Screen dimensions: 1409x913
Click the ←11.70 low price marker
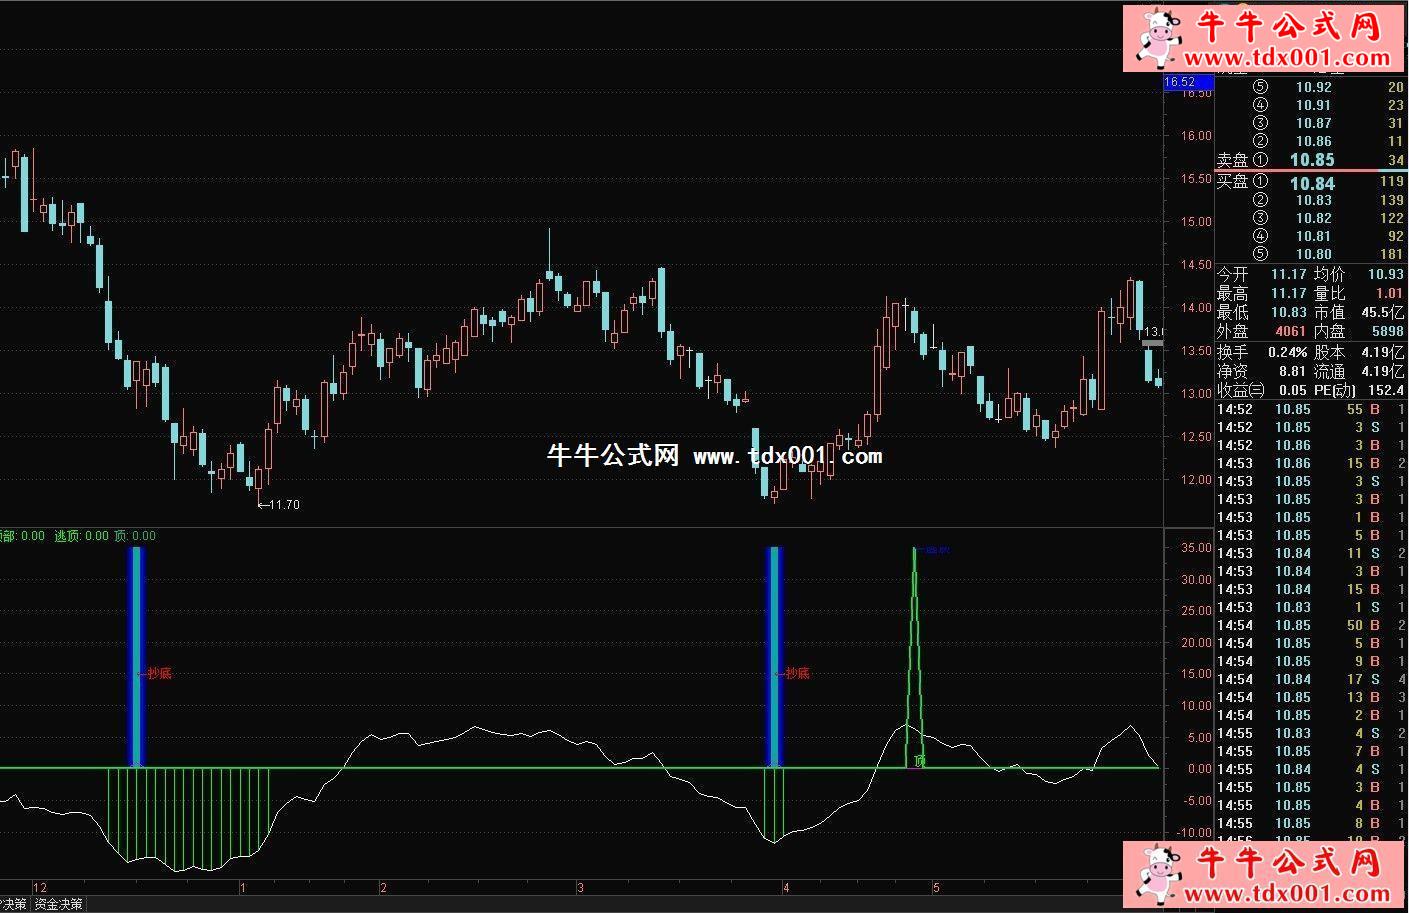click(x=279, y=505)
